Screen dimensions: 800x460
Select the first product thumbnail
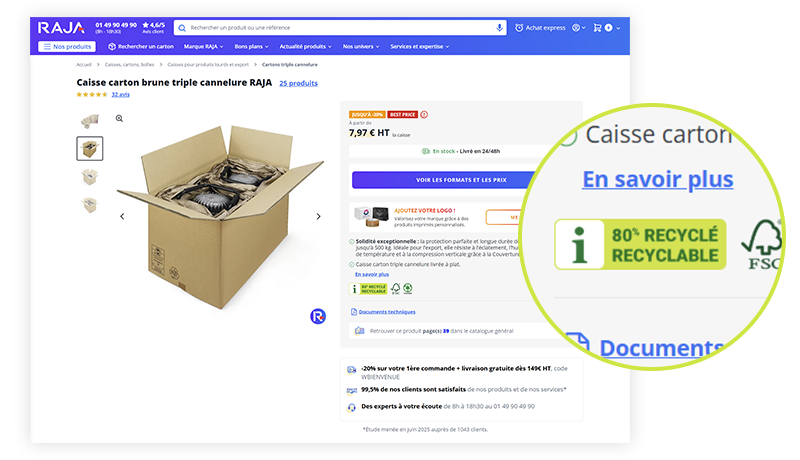90,121
